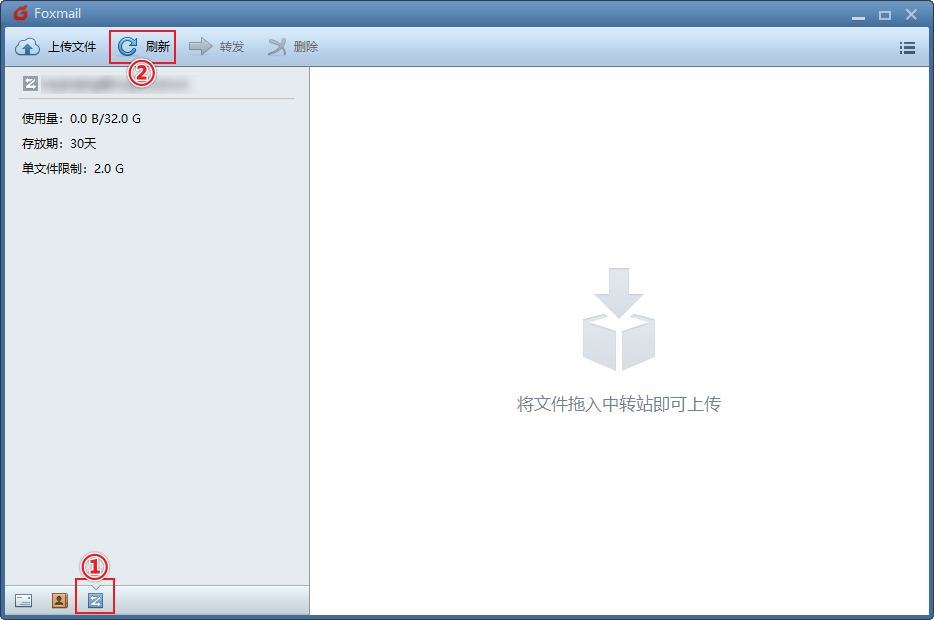Open the contacts address book icon
934x620 pixels.
pos(59,600)
